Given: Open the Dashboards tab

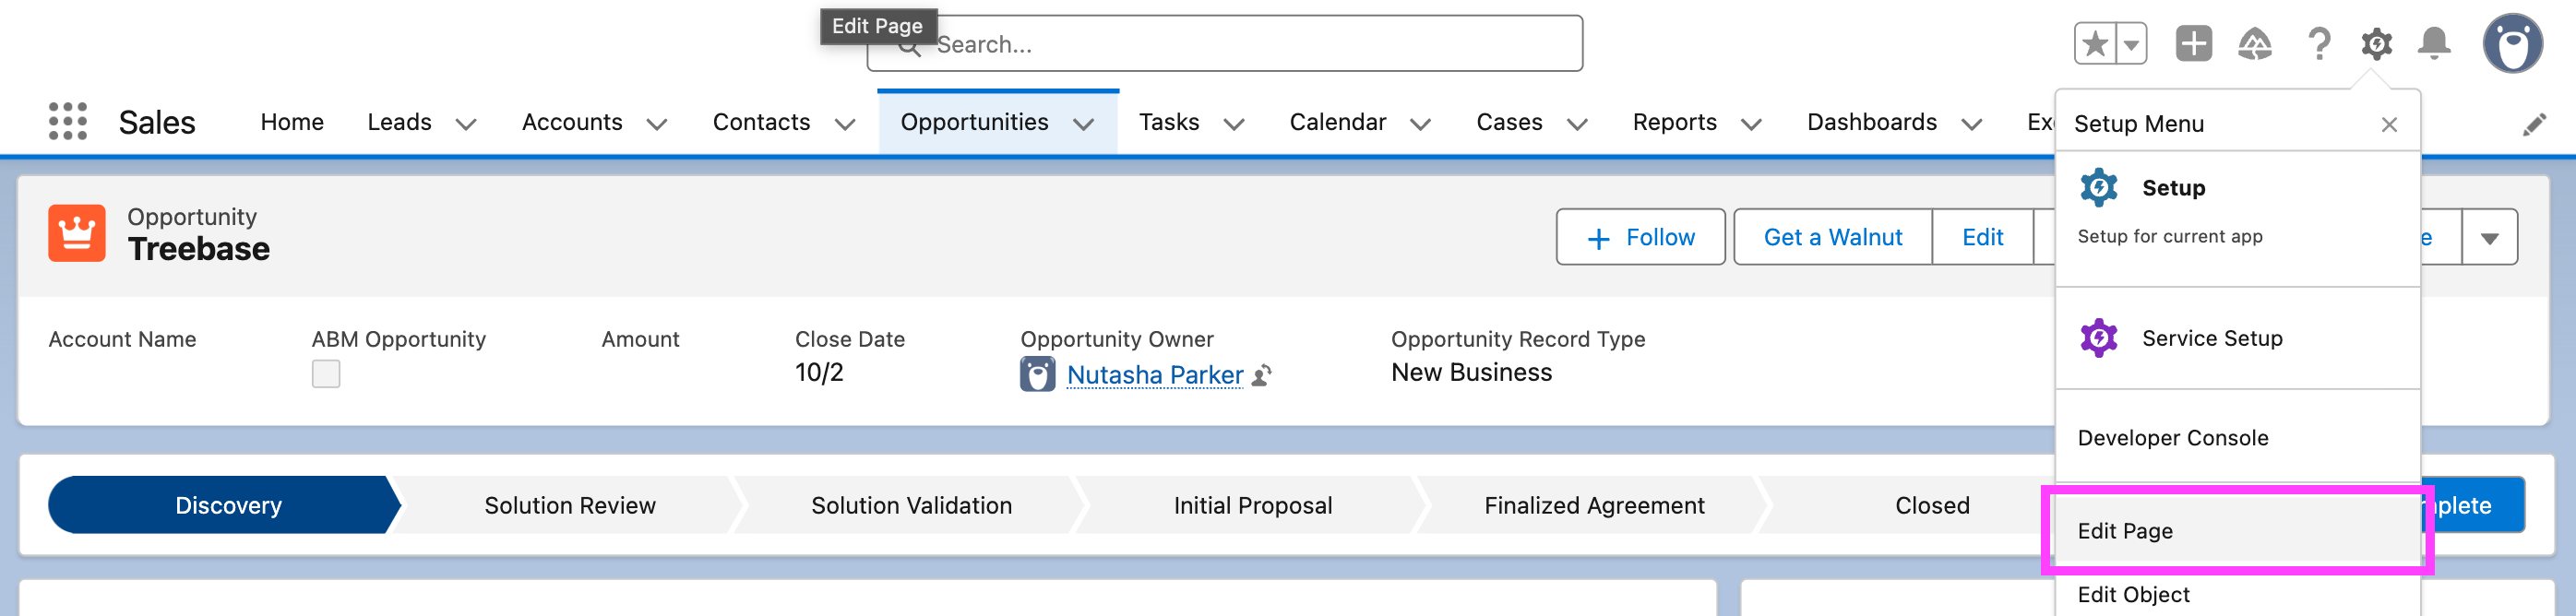Looking at the screenshot, I should click(1872, 122).
